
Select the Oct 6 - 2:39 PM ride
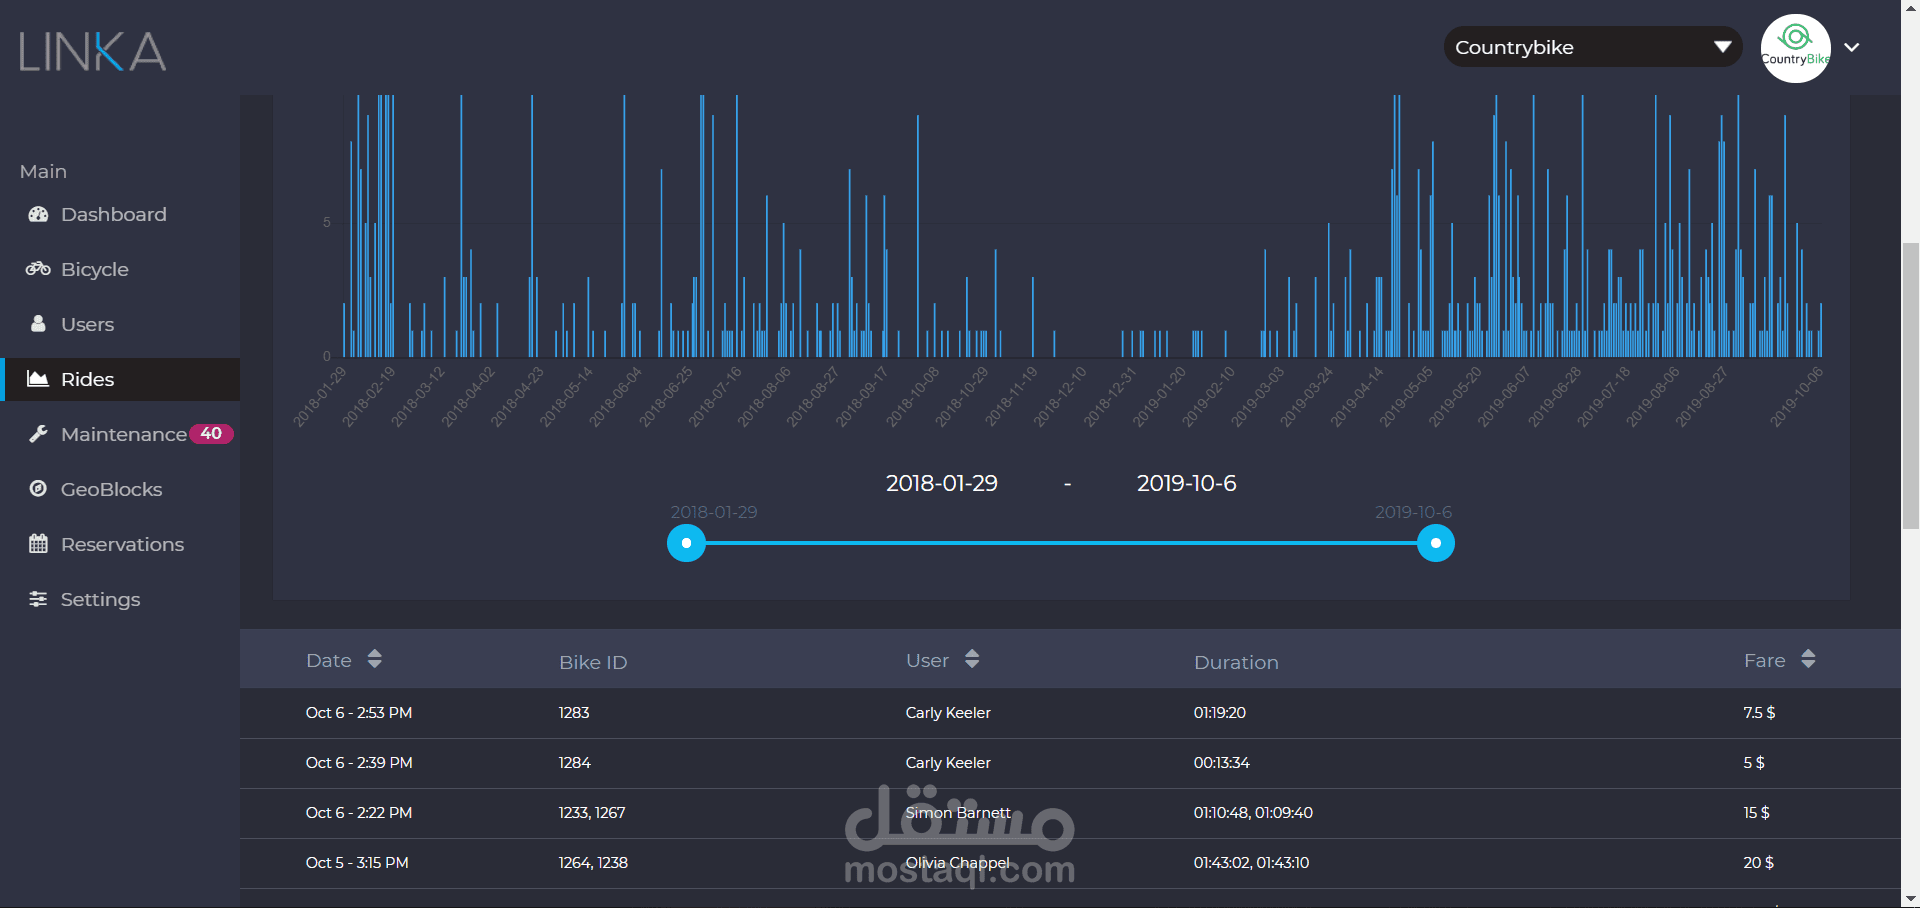(x=1070, y=763)
